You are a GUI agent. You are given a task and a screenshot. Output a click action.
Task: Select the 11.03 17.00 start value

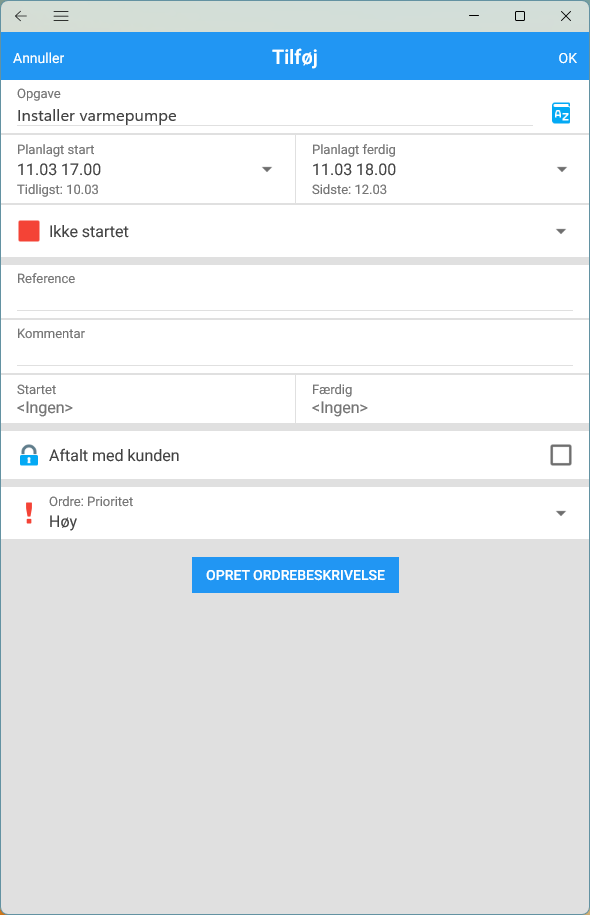tap(59, 170)
